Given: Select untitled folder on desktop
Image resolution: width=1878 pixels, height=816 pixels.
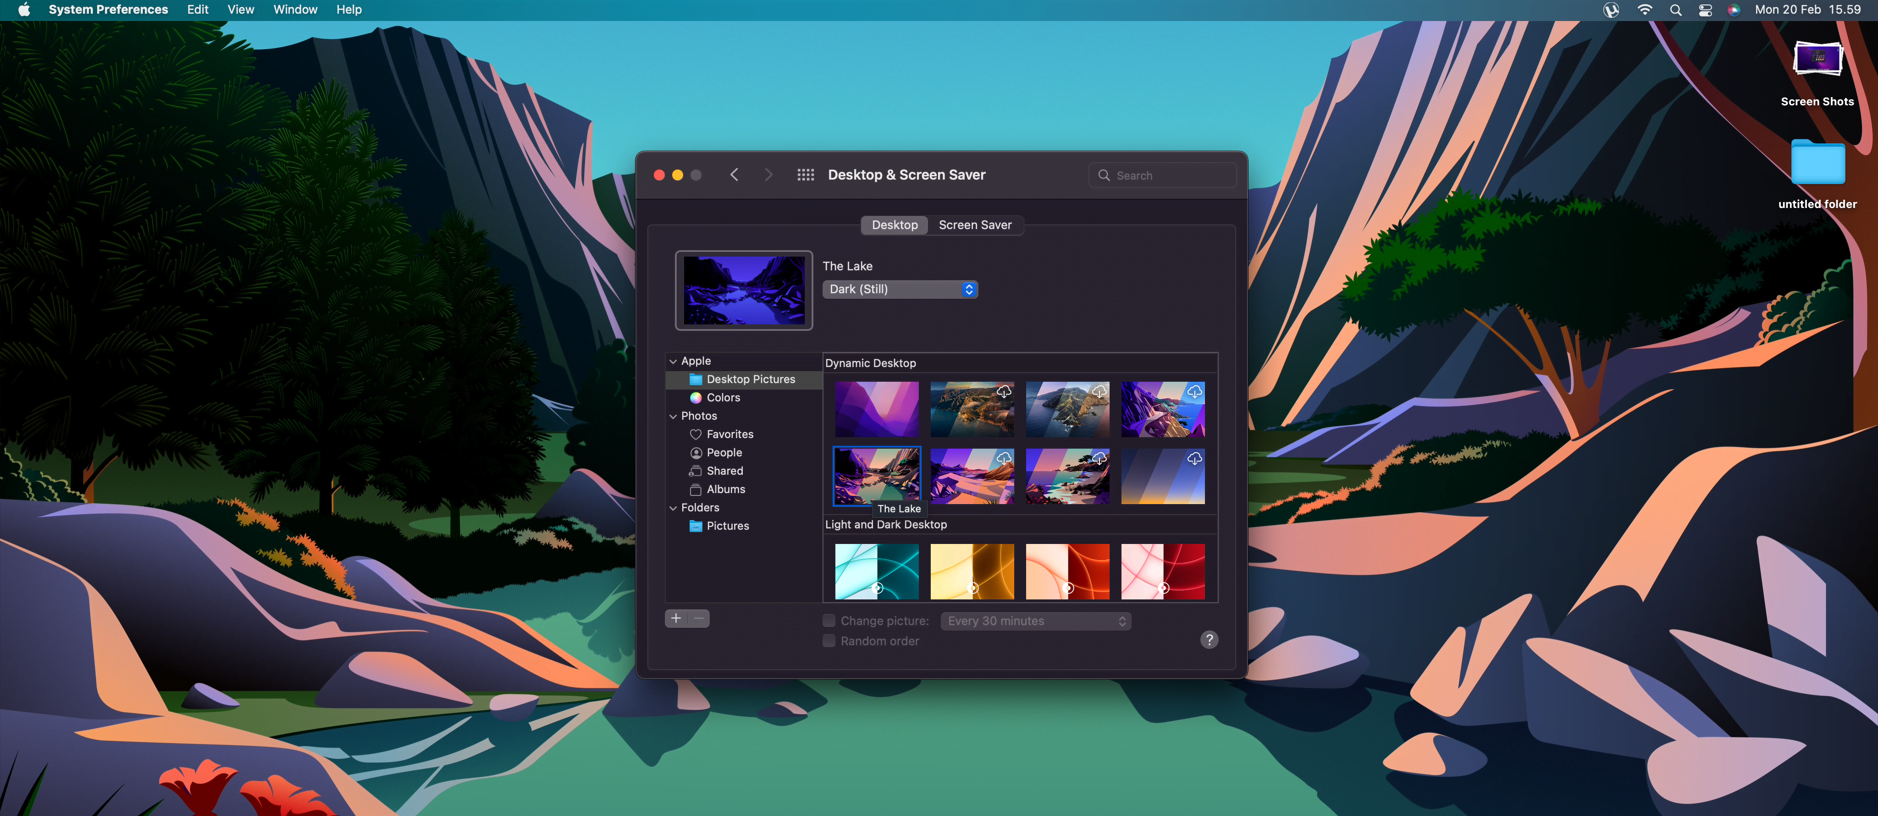Looking at the screenshot, I should (x=1817, y=175).
